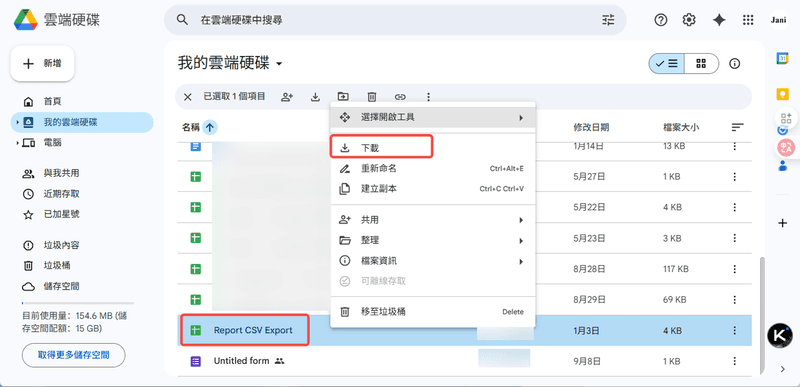This screenshot has height=387, width=800.
Task: Click copy link icon in selection toolbar
Action: (401, 96)
